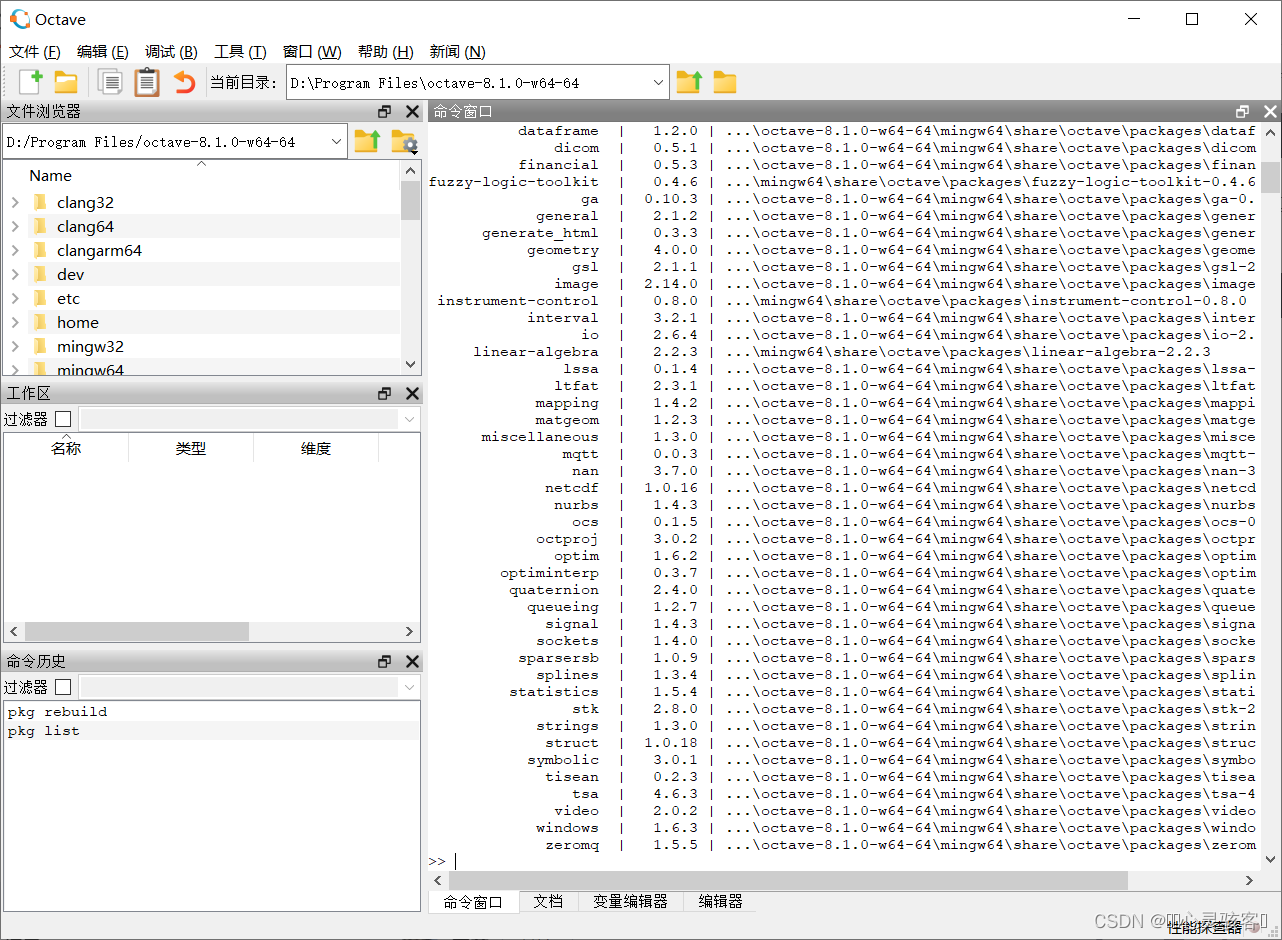Close the file browser panel
Screen dimensions: 1282x940
point(412,112)
